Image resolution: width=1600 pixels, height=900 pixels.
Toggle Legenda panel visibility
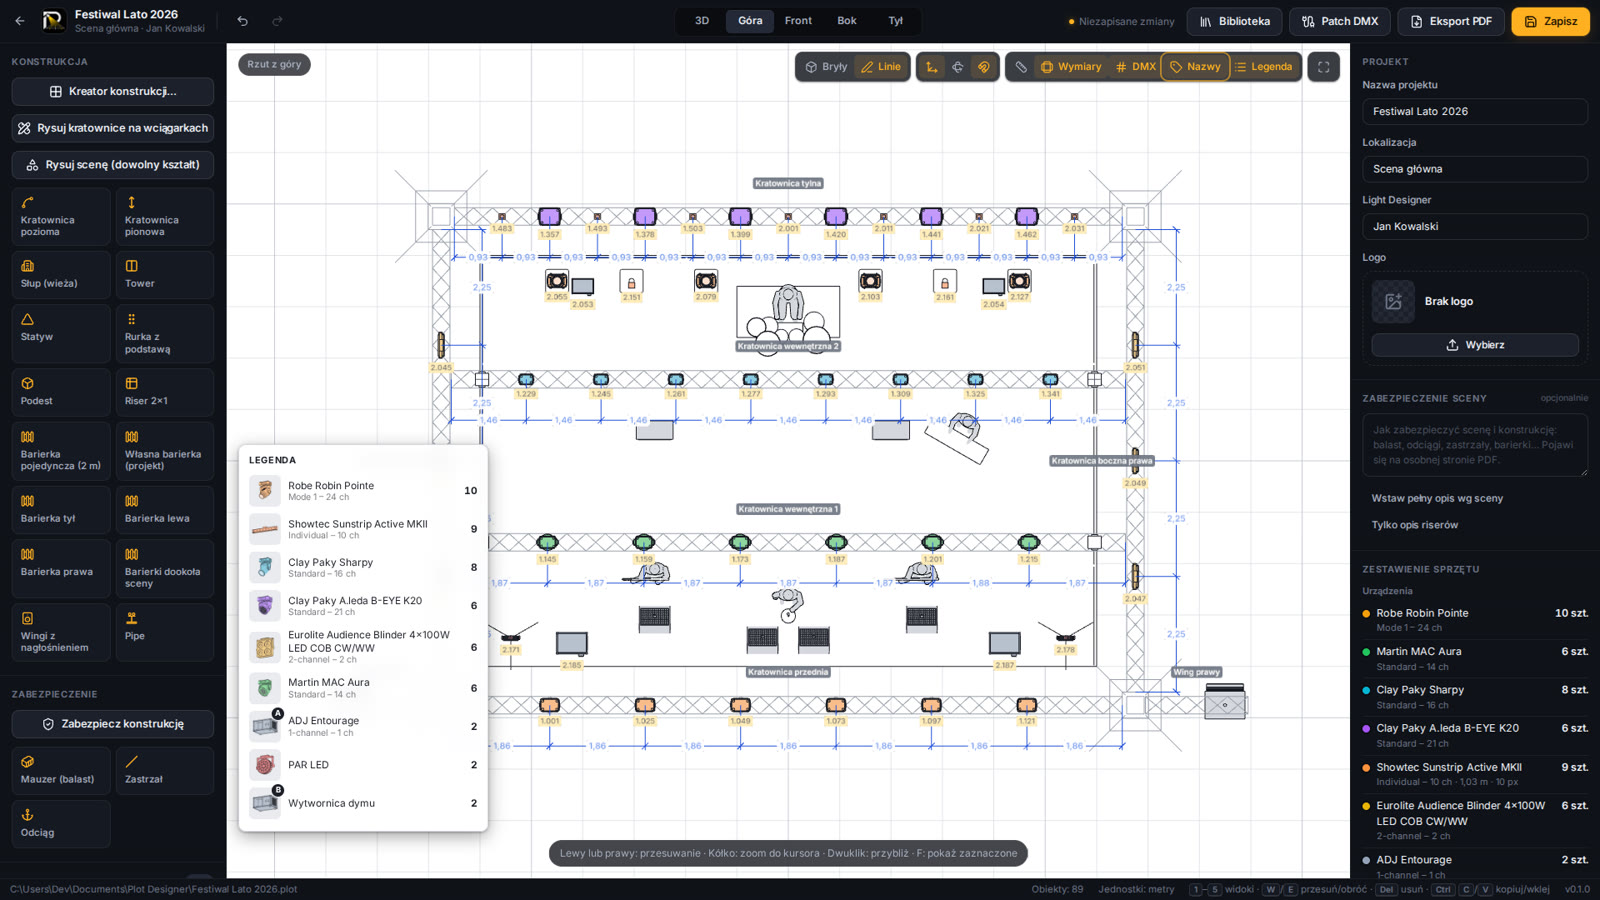[x=1264, y=67]
